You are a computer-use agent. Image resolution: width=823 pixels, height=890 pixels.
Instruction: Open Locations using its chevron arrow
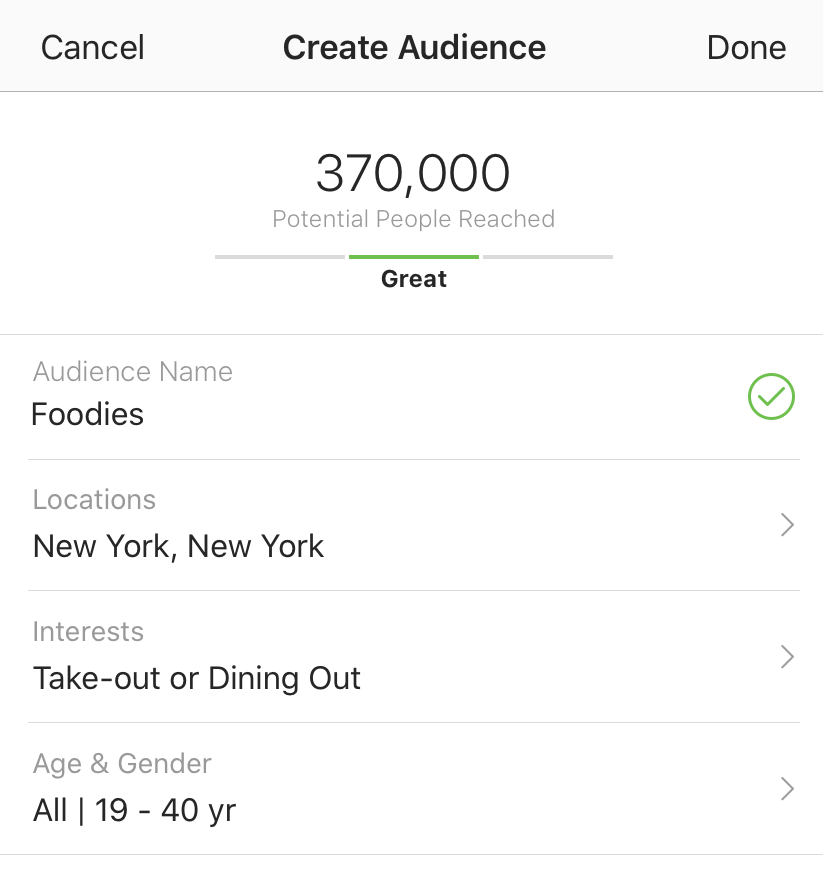[x=787, y=525]
